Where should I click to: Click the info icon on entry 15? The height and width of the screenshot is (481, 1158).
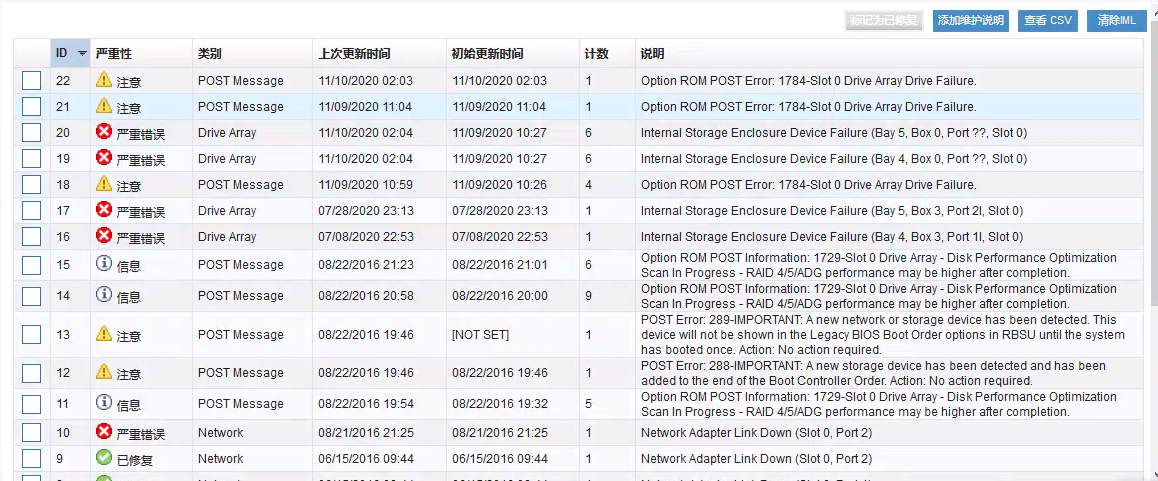[x=104, y=263]
